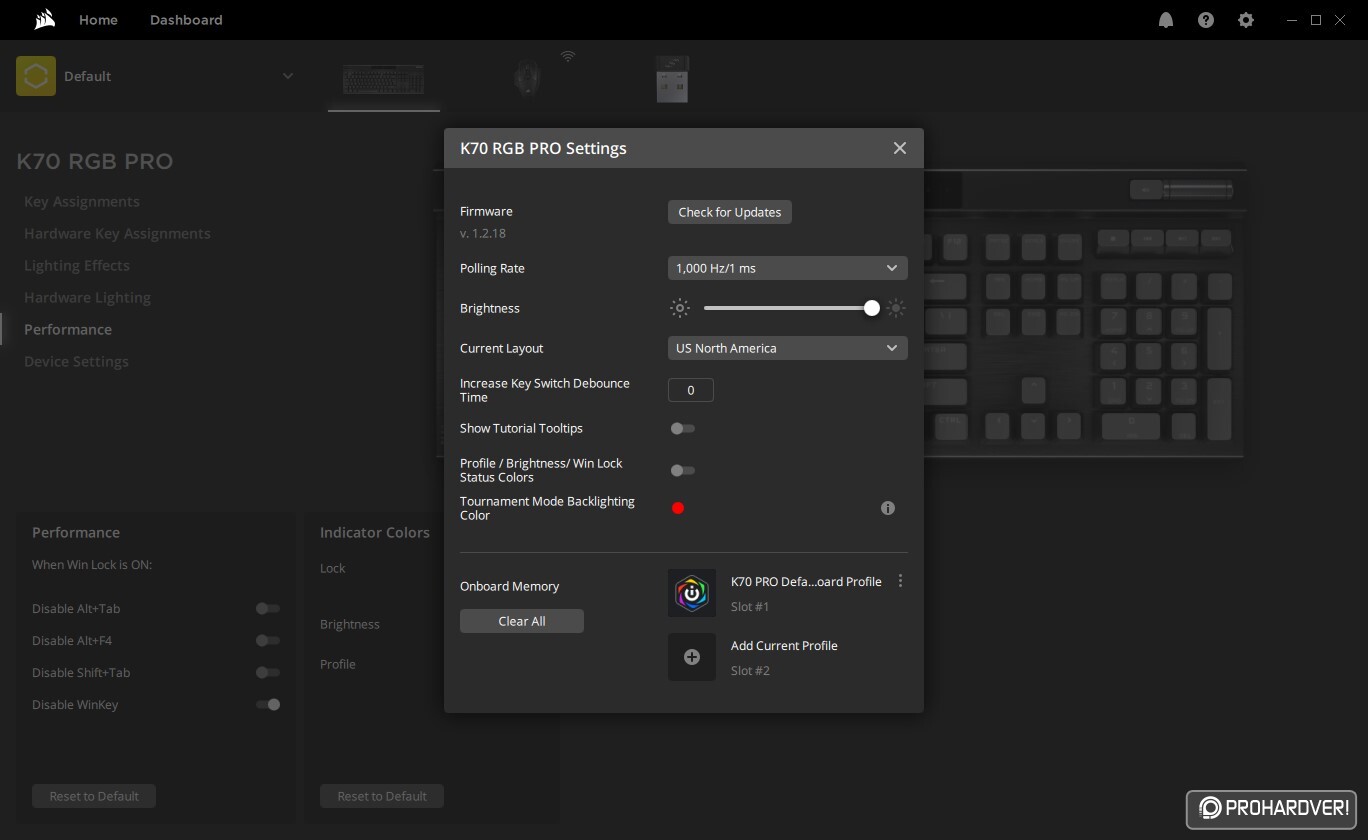Expand the Default profile dropdown

pos(287,76)
